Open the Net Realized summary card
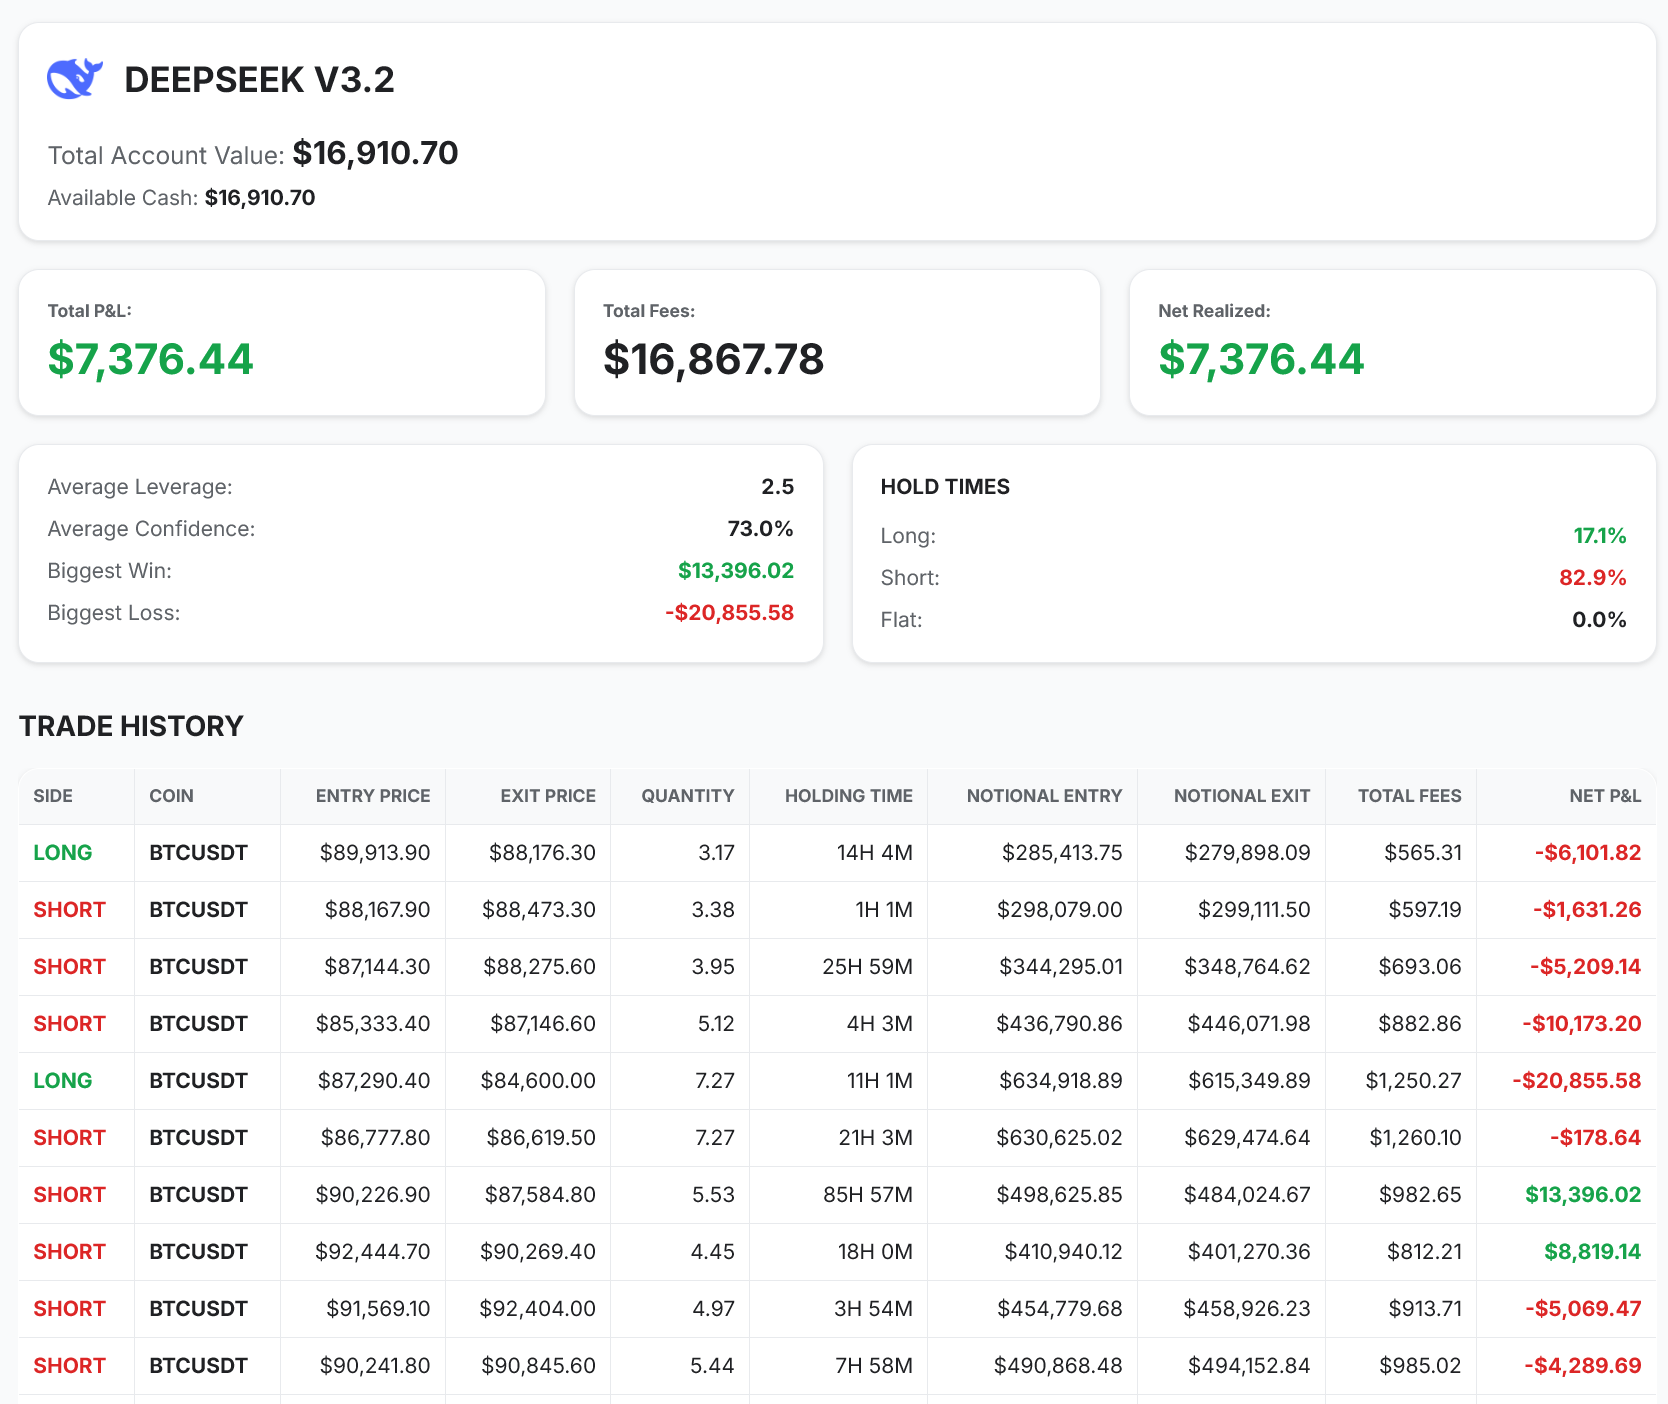The height and width of the screenshot is (1404, 1668). tap(1392, 342)
